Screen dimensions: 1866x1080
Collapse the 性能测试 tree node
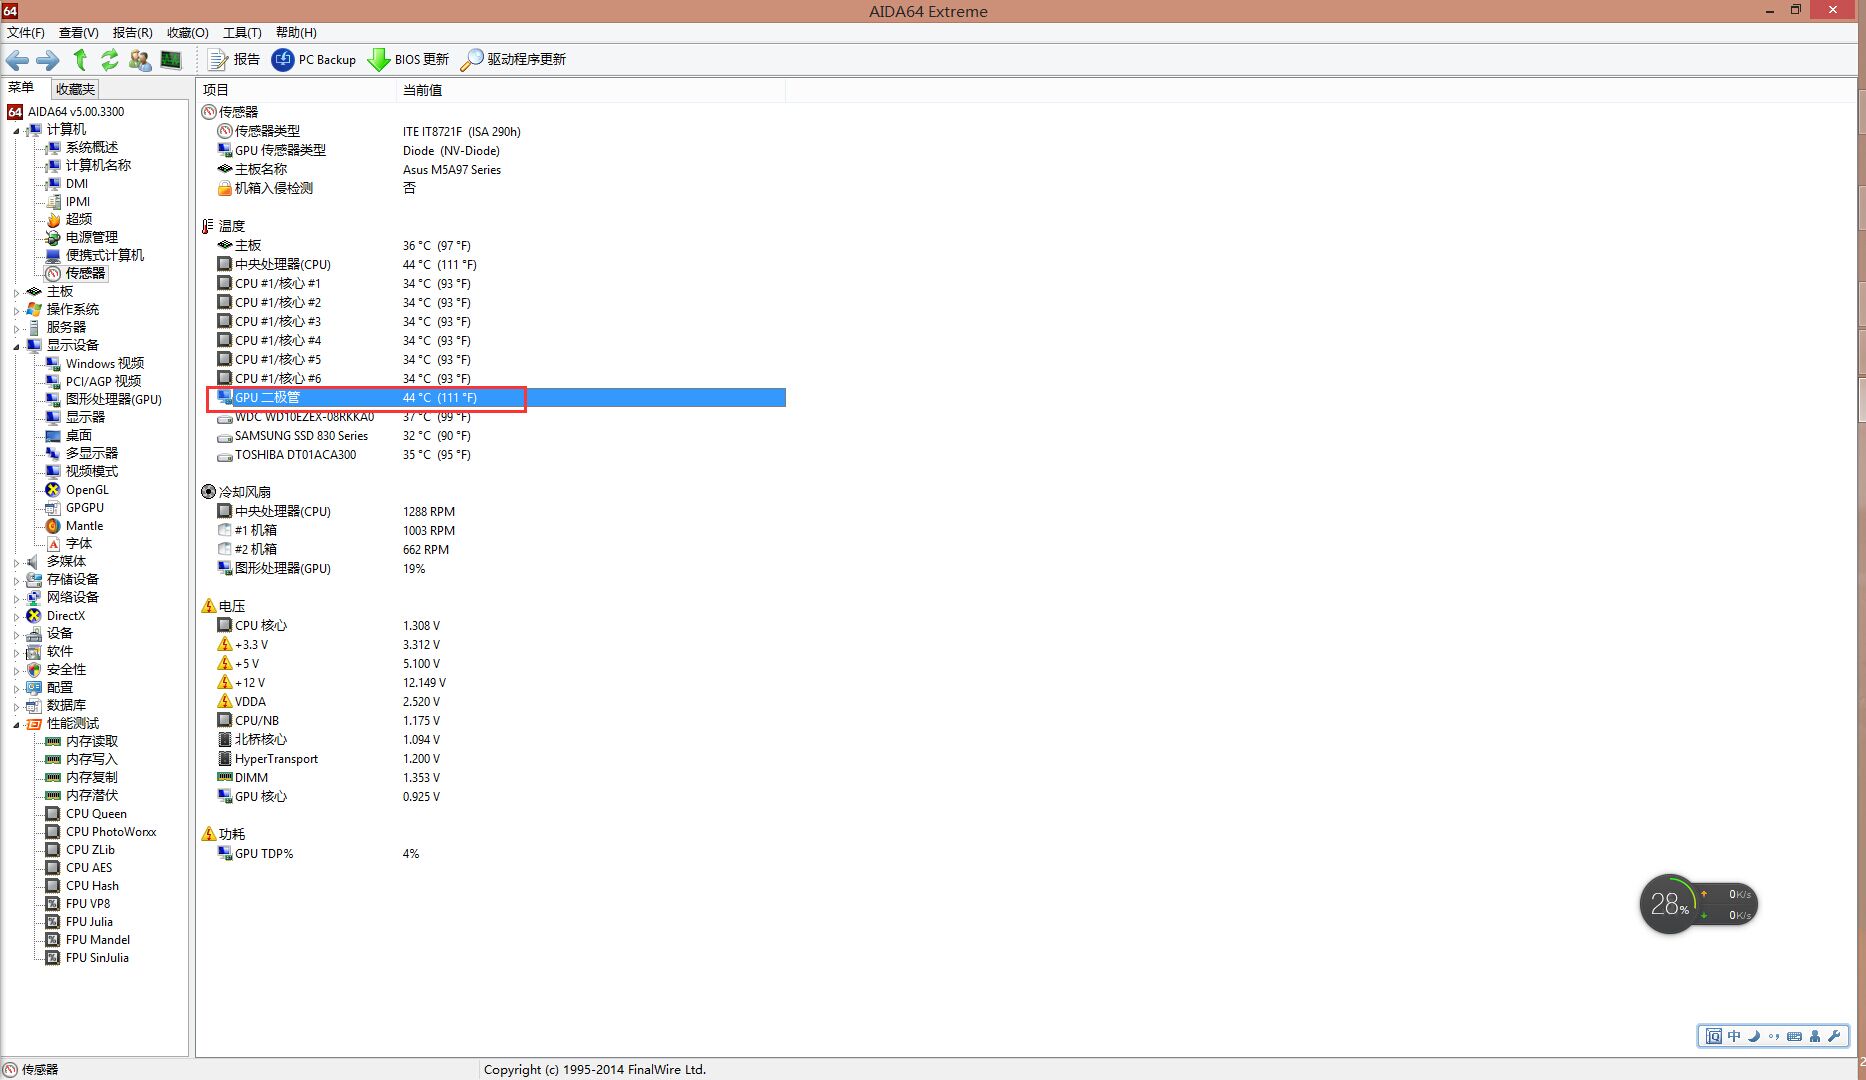[16, 725]
